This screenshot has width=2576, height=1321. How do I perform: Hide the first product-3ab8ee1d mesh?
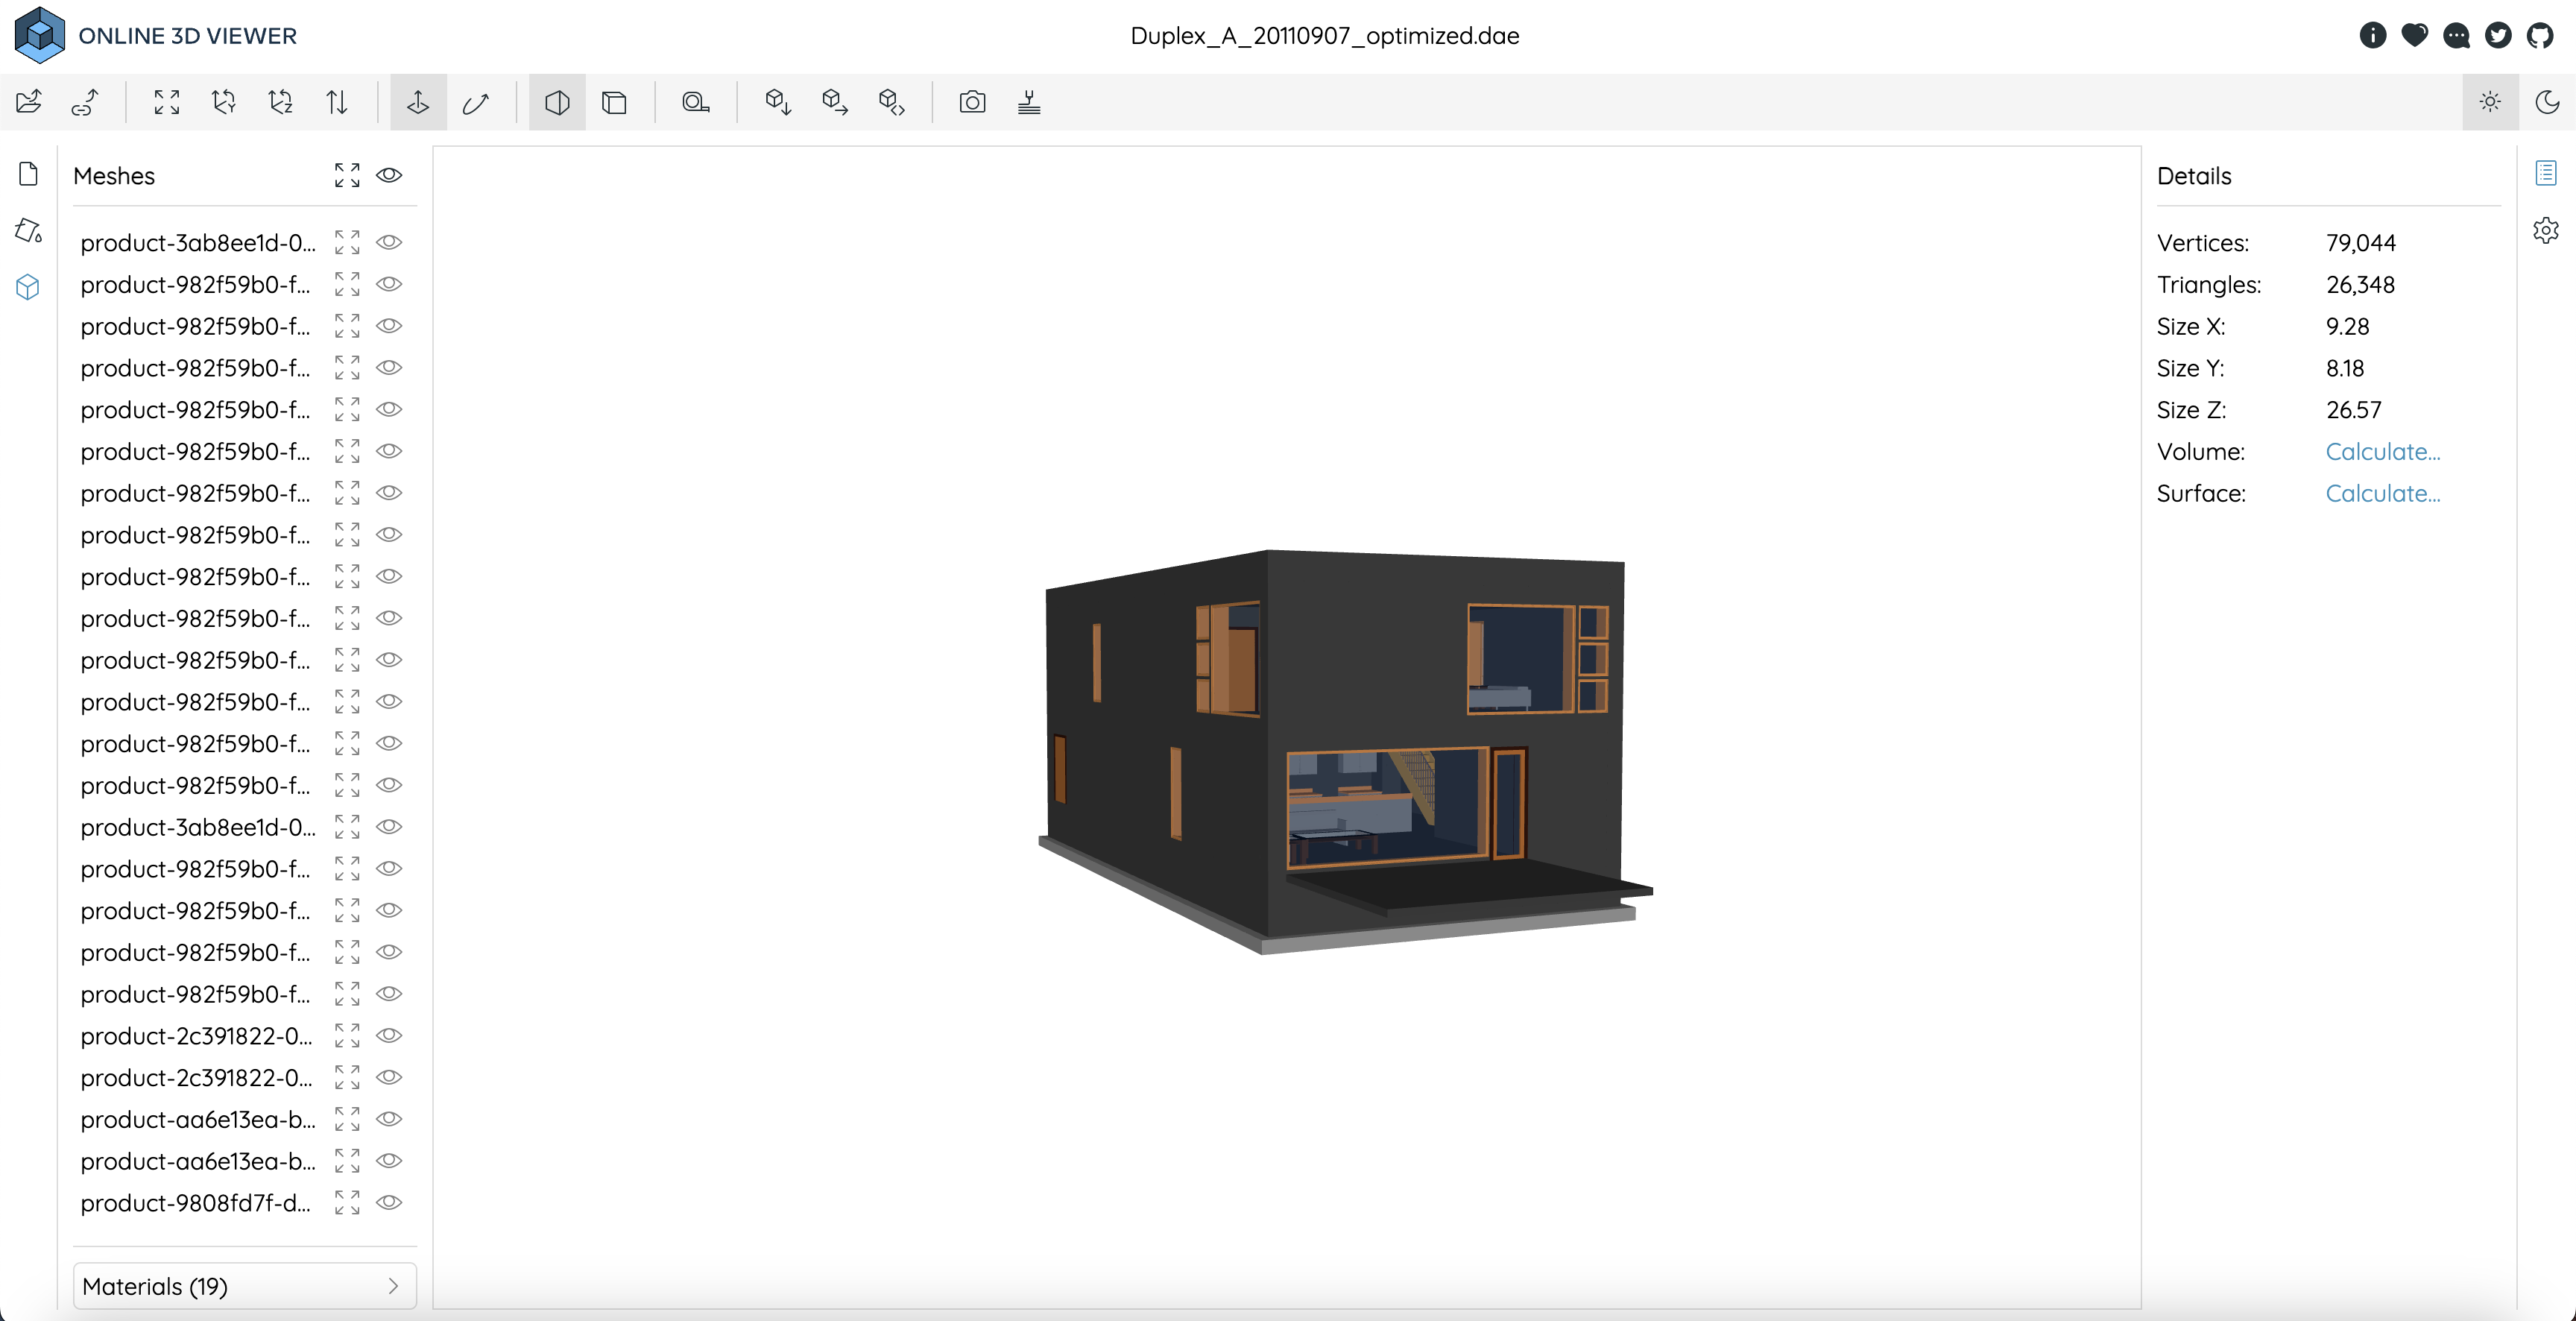[389, 242]
